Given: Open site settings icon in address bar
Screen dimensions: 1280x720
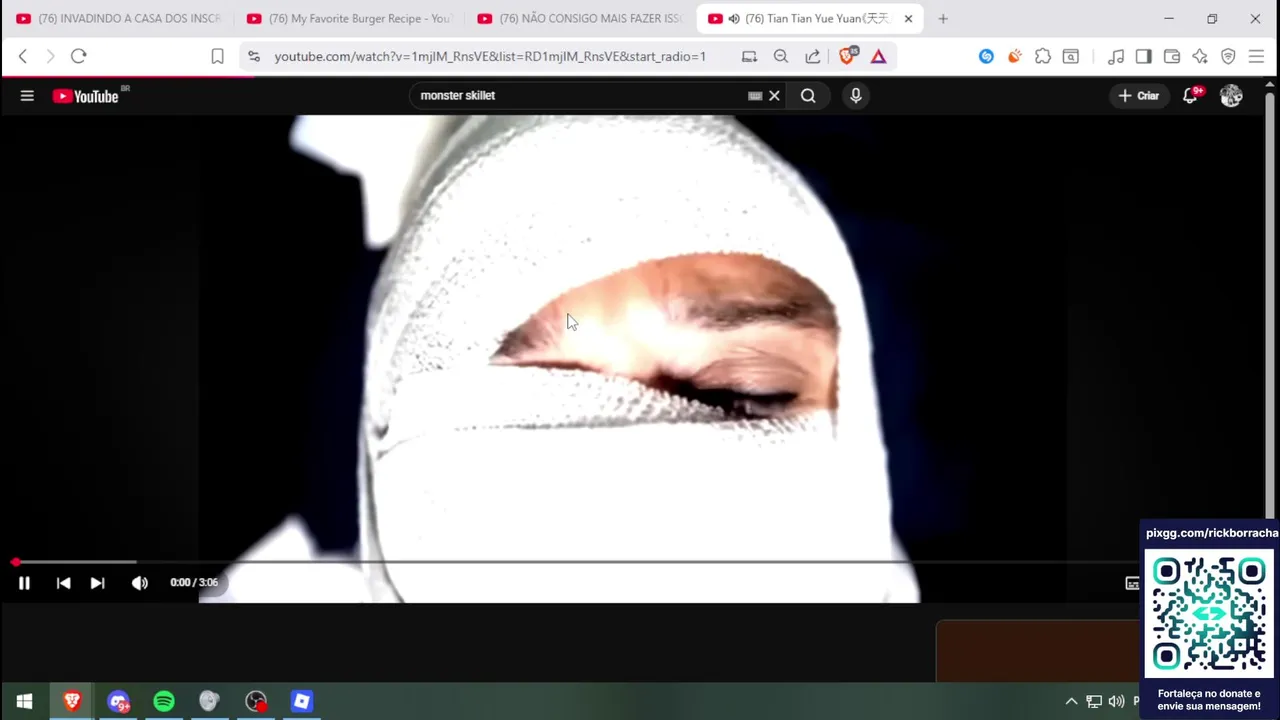Looking at the screenshot, I should click(254, 57).
